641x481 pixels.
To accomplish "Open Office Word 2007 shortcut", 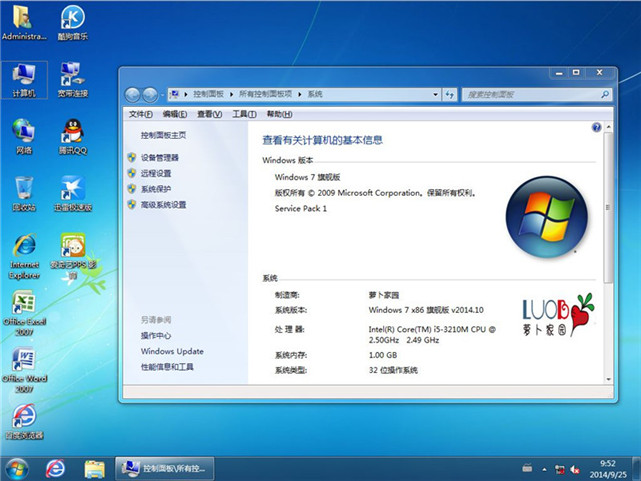I will pos(24,370).
